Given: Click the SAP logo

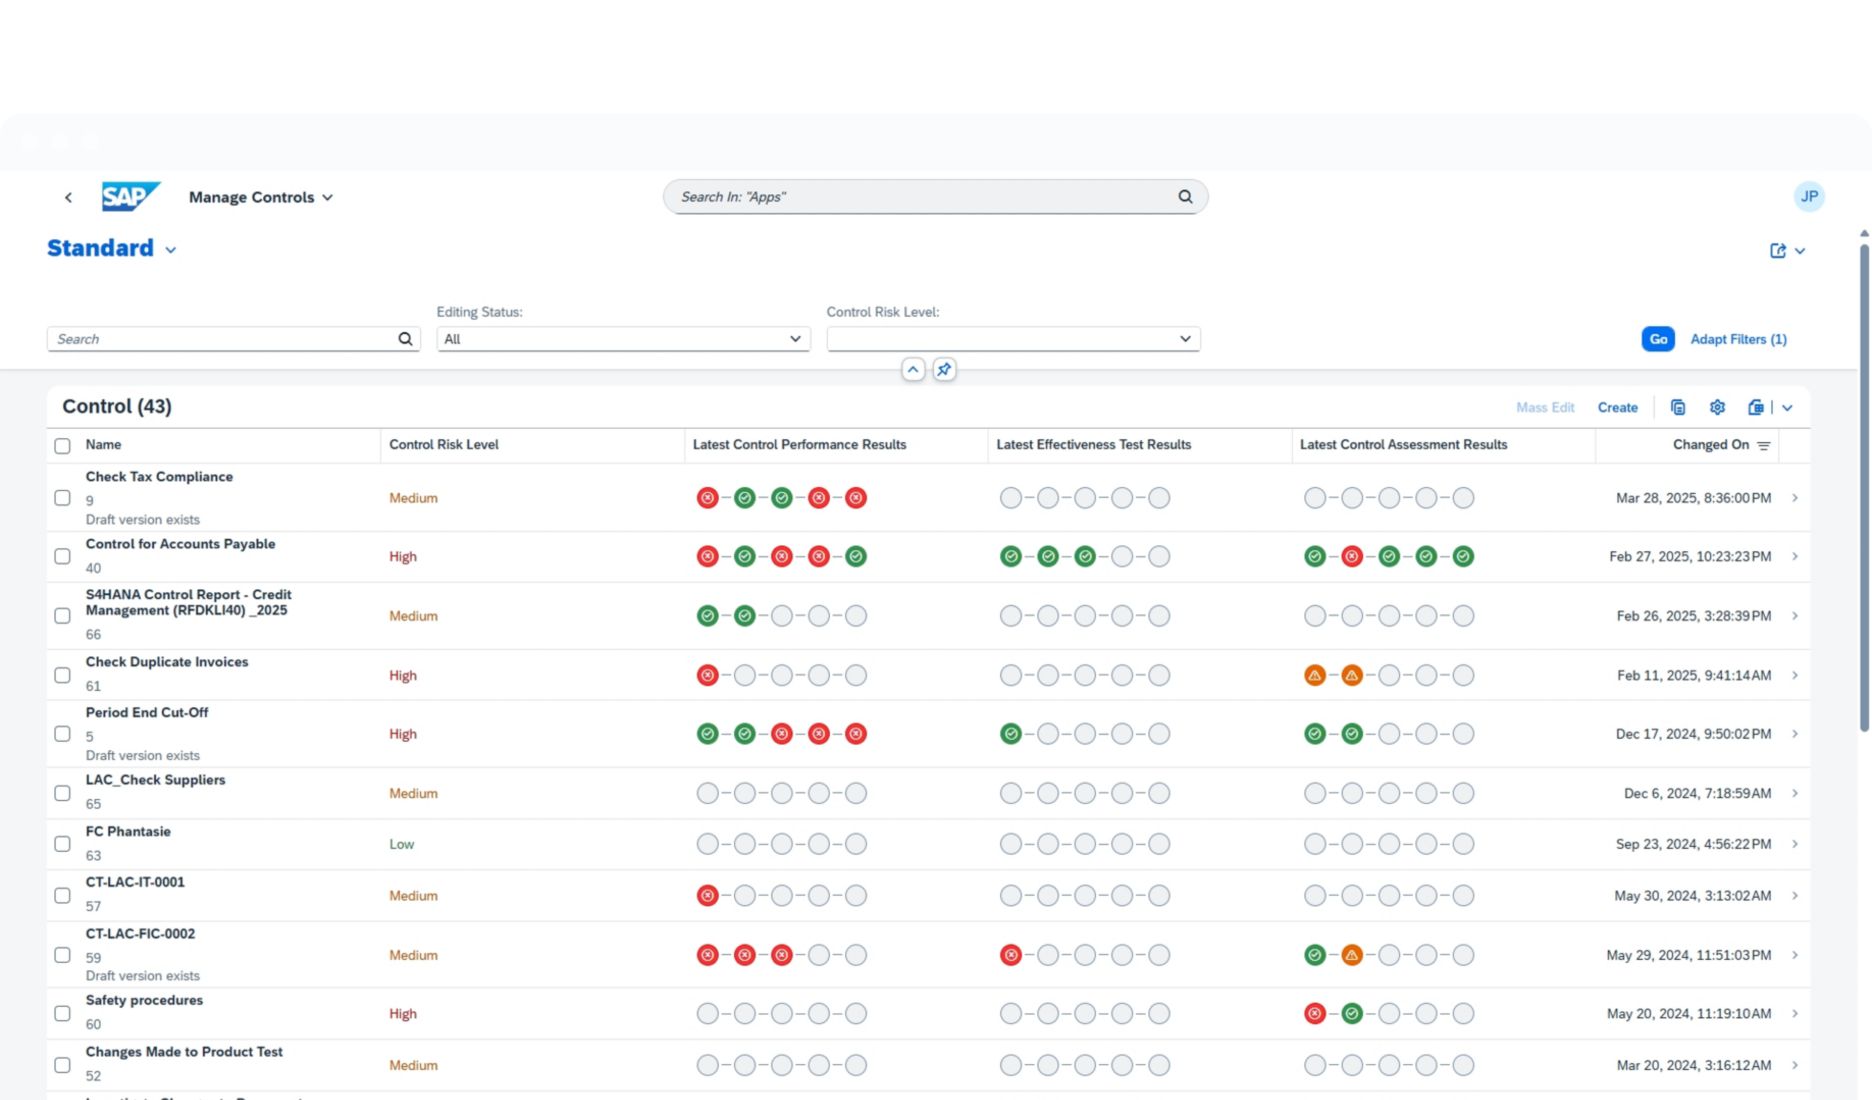Looking at the screenshot, I should click(130, 197).
